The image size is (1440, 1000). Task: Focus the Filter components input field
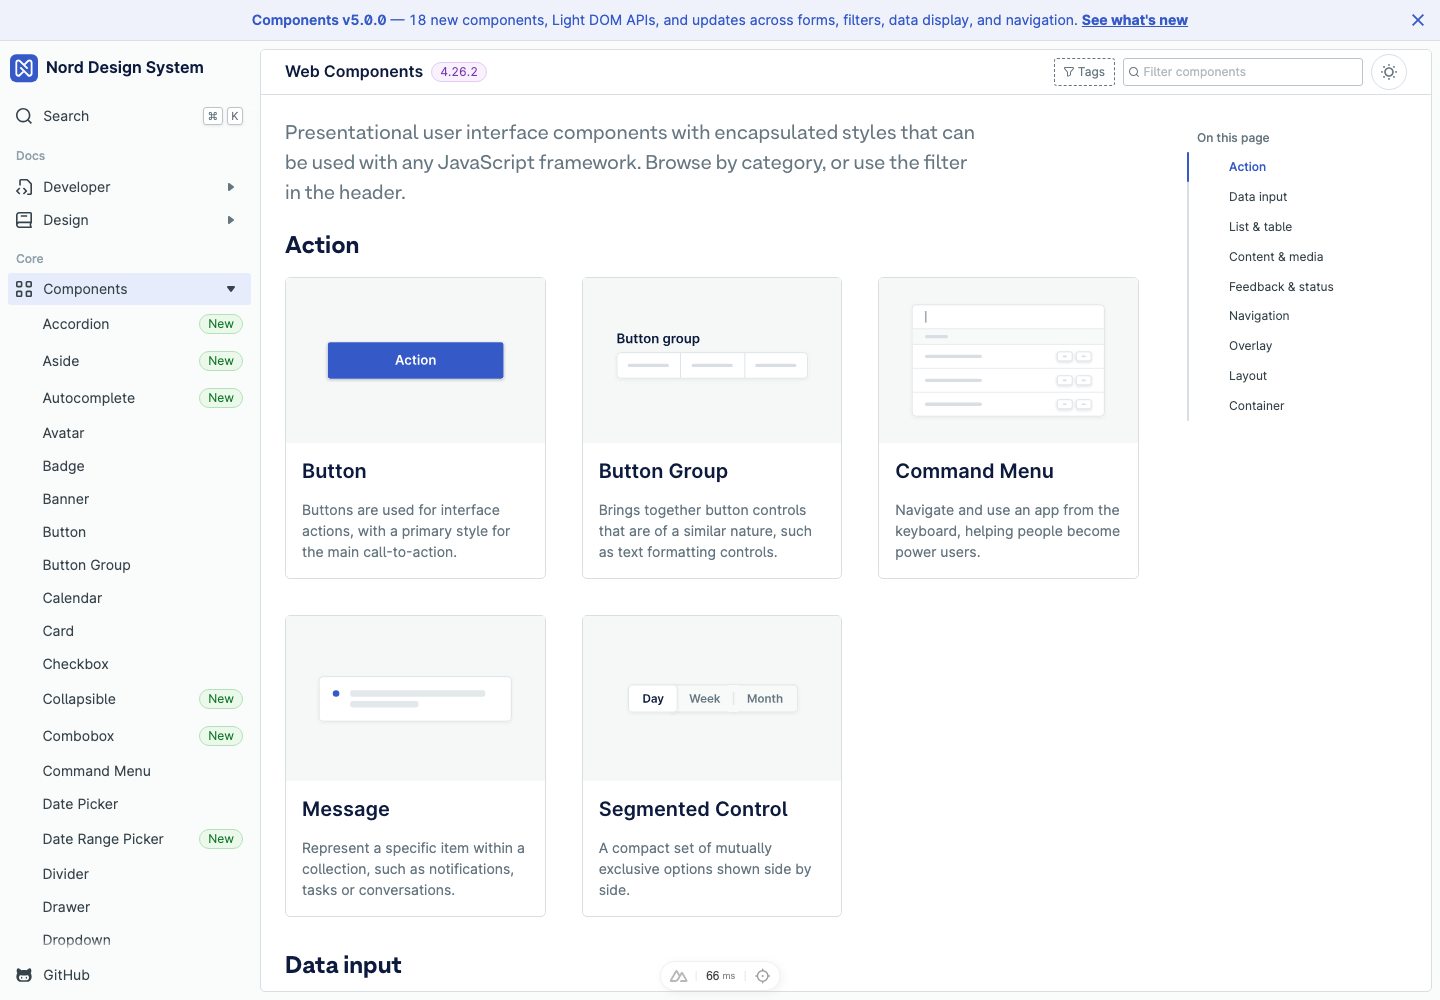(1243, 72)
